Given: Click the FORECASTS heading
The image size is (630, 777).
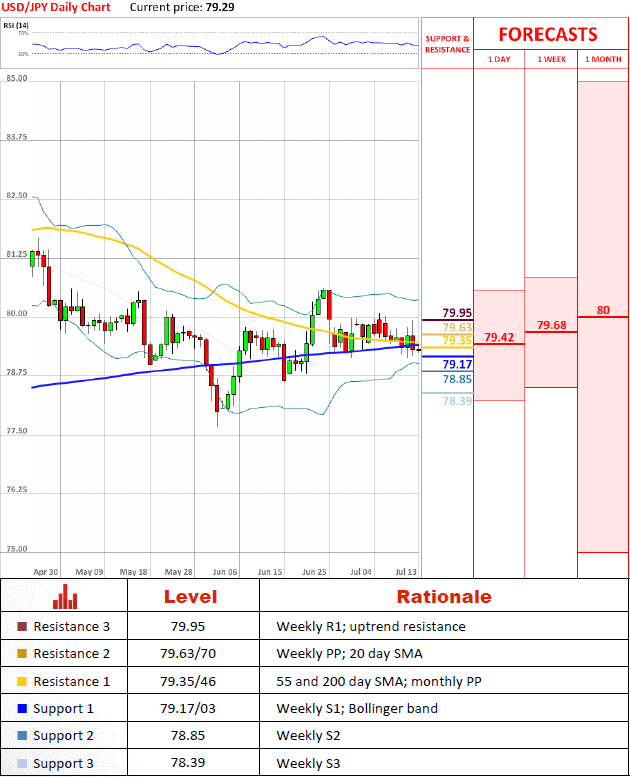Looking at the screenshot, I should 548,35.
